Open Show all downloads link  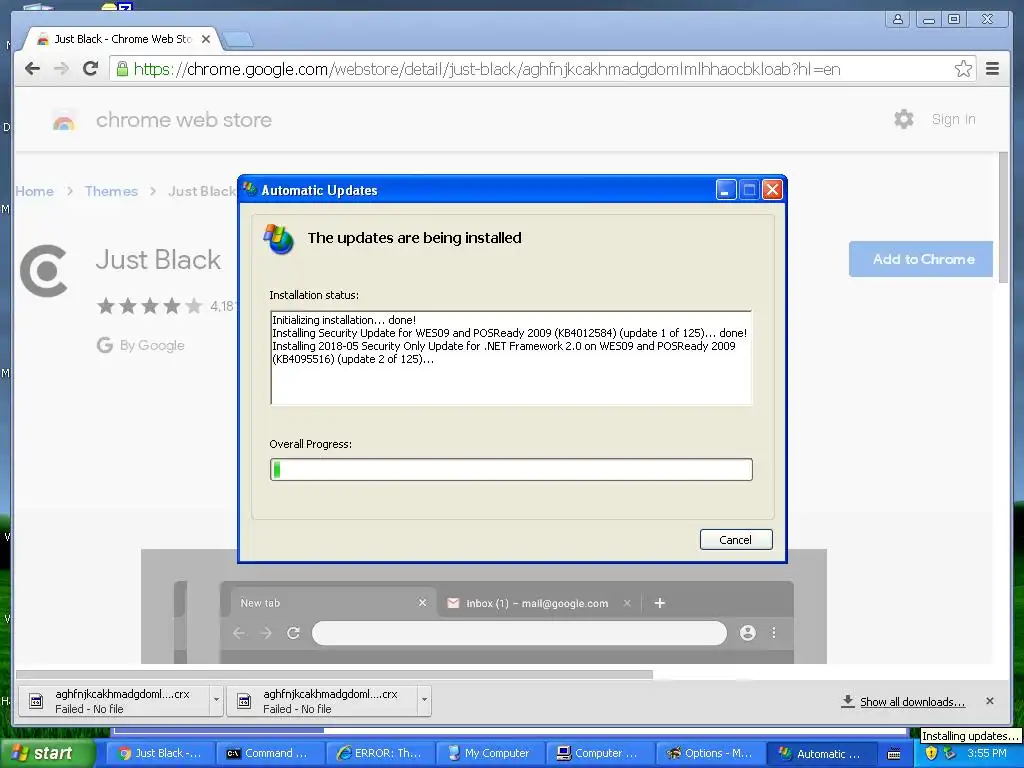click(x=912, y=702)
